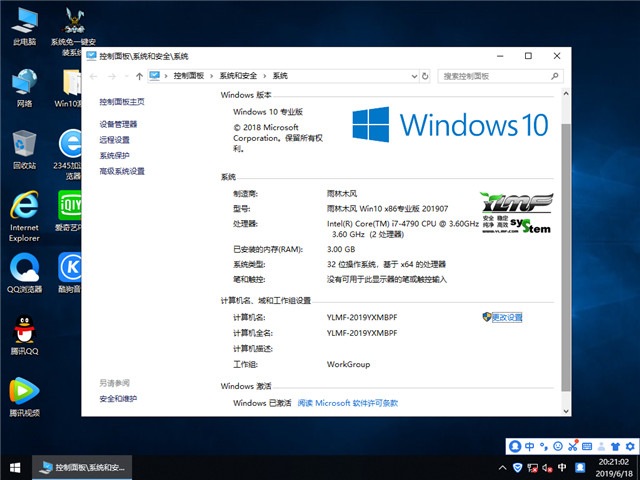Screen dimensions: 640x480
Task: Refresh the control panel page
Action: pyautogui.click(x=425, y=76)
